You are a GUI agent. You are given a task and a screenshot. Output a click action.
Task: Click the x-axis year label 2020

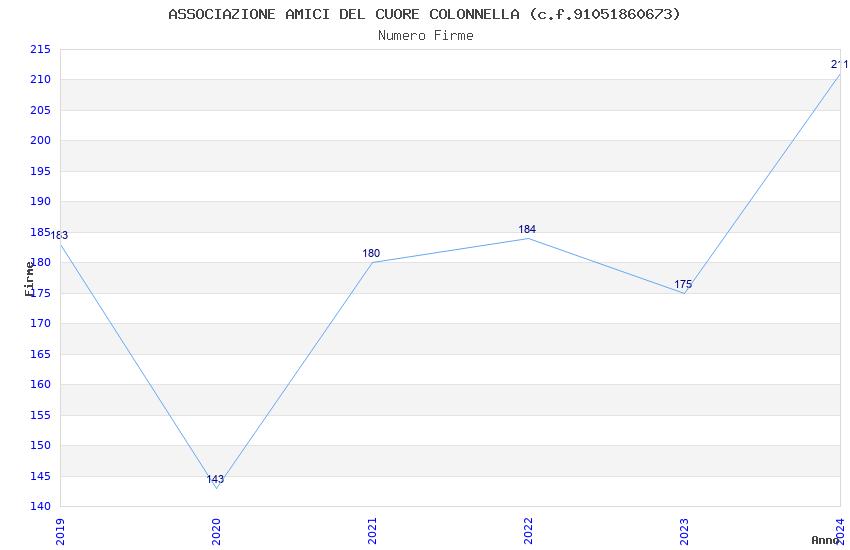(x=216, y=531)
